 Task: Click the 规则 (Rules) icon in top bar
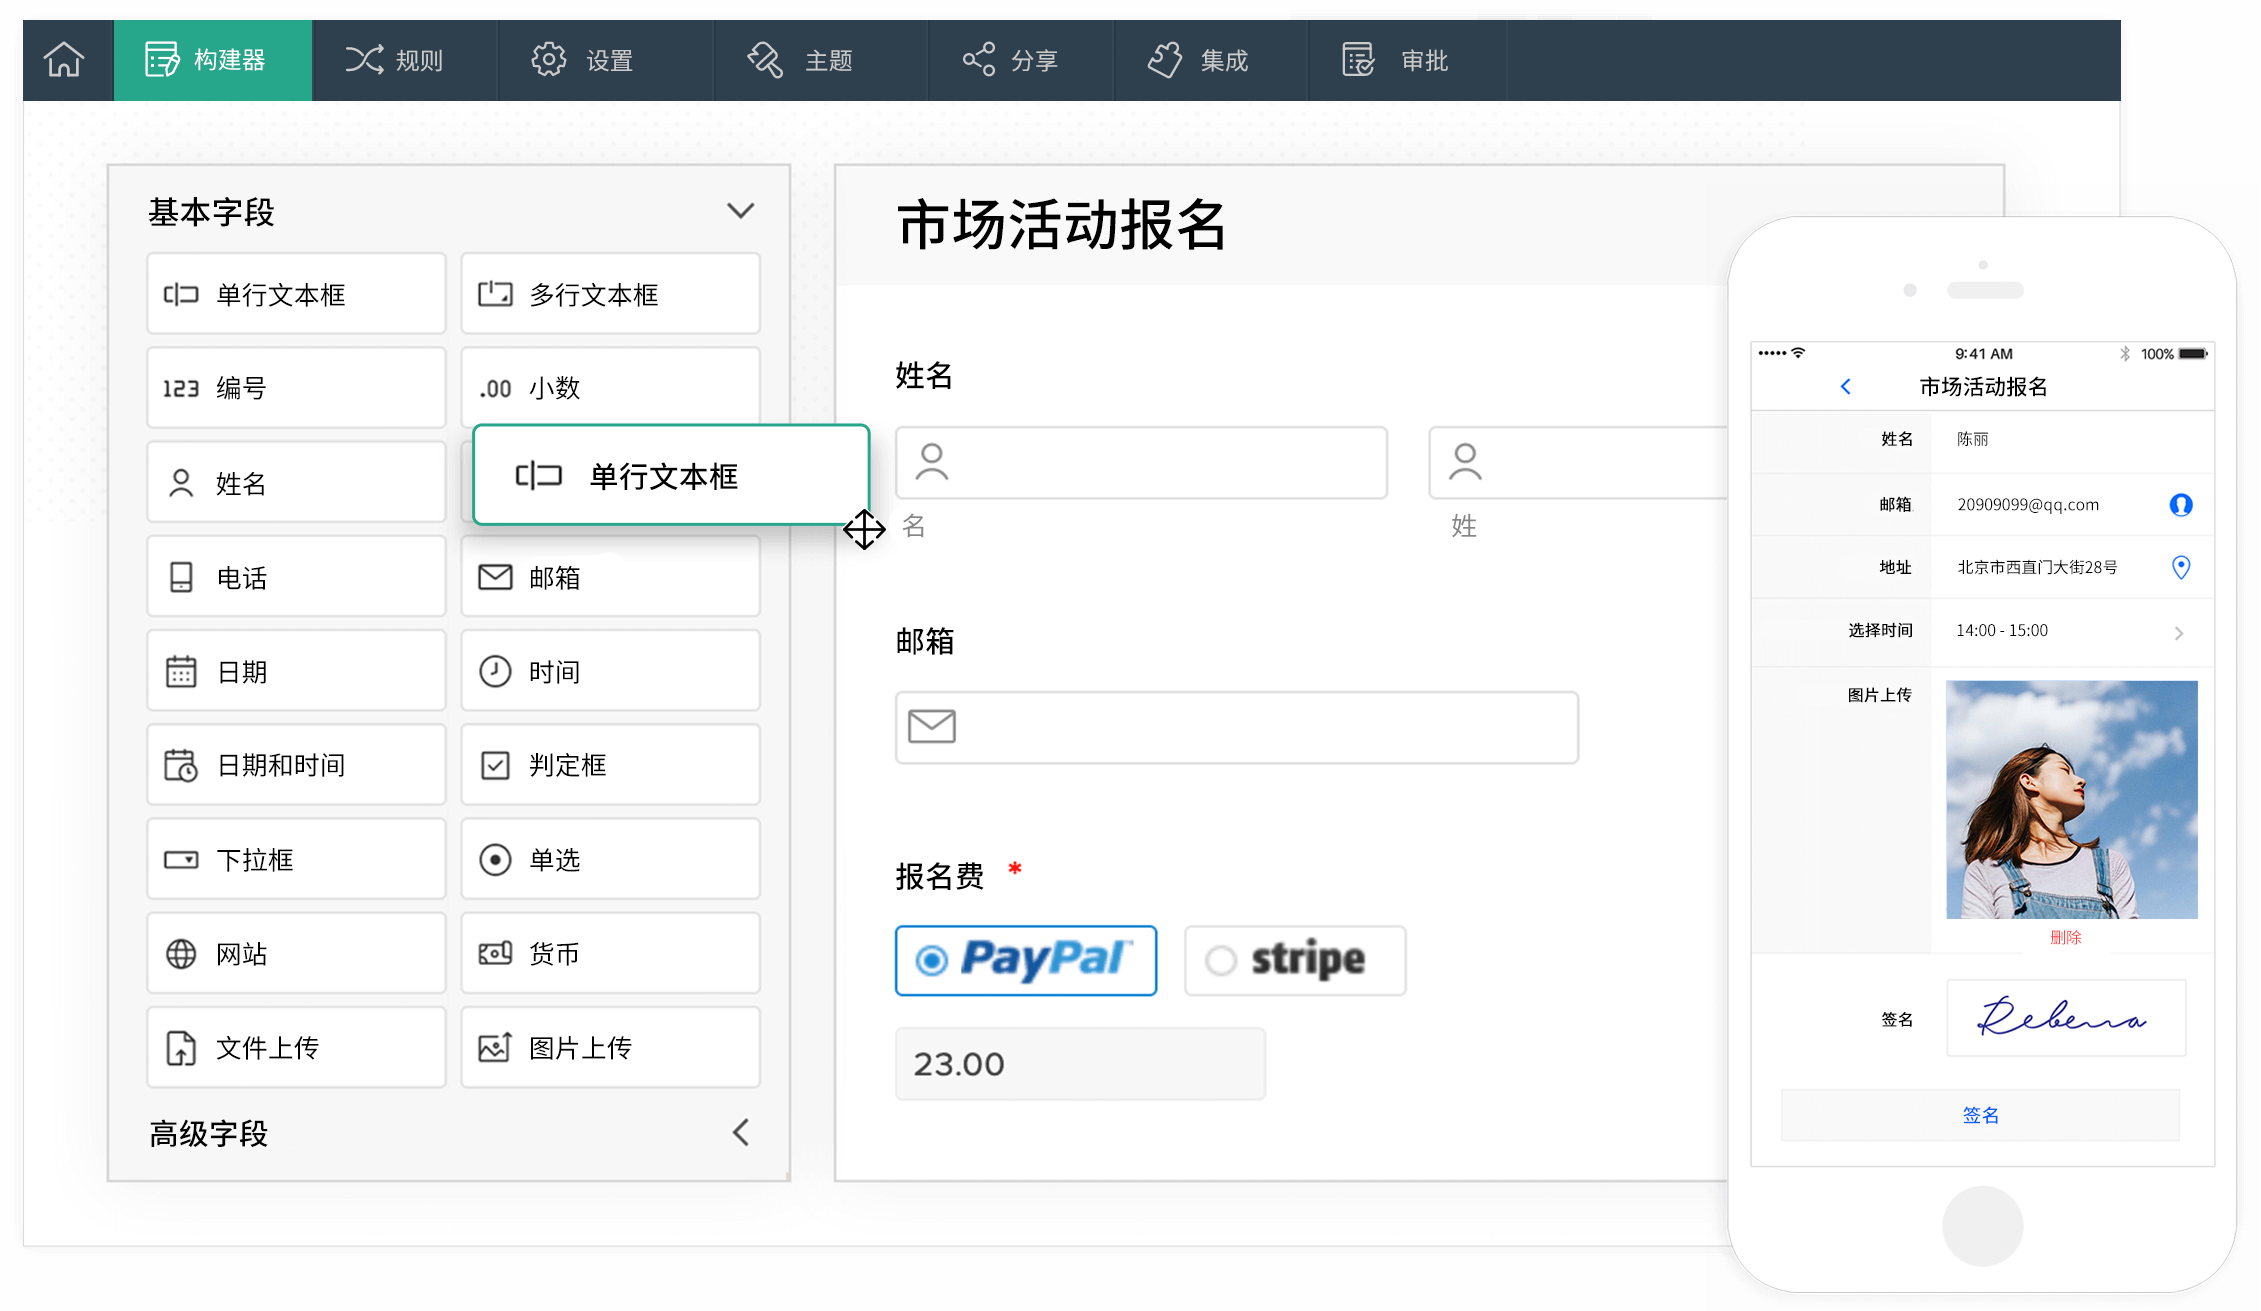pyautogui.click(x=366, y=59)
